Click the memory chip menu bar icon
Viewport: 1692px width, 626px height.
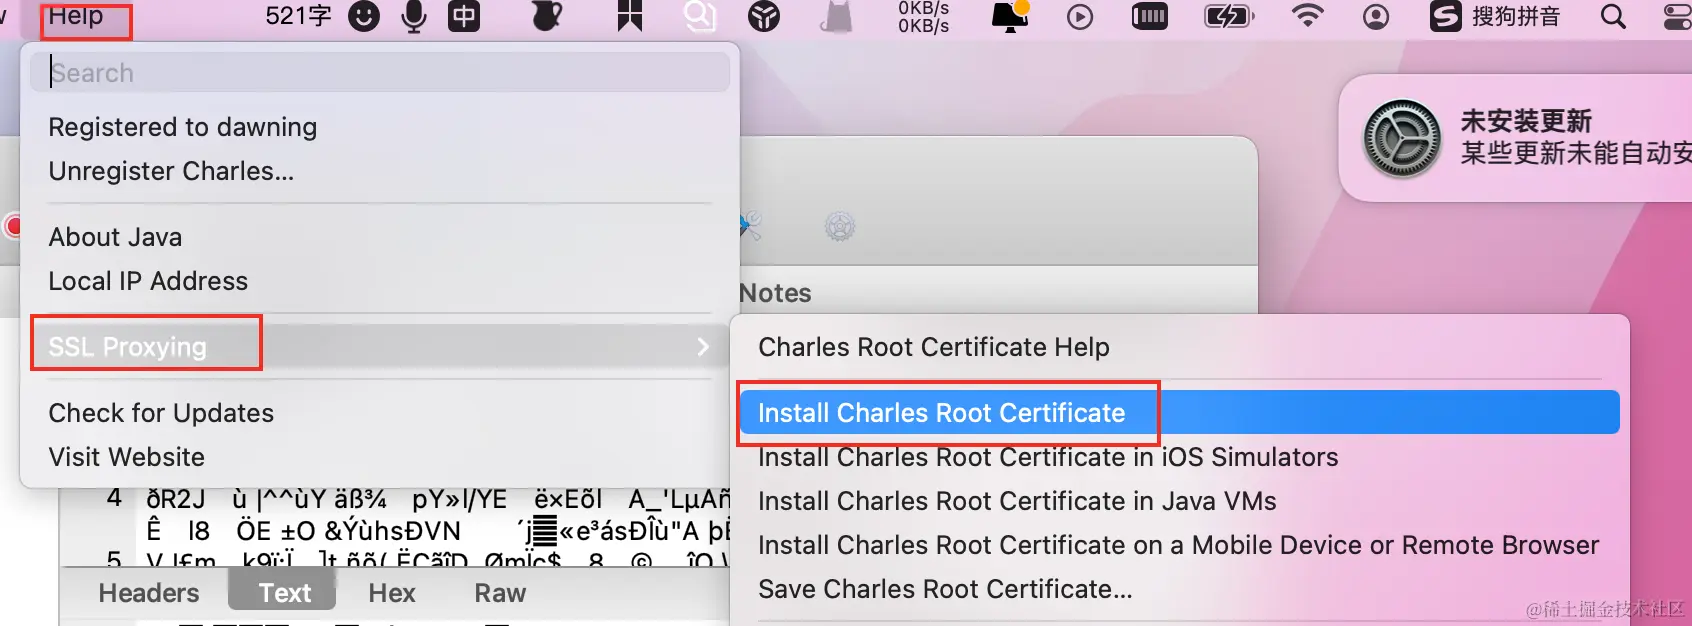[1150, 16]
